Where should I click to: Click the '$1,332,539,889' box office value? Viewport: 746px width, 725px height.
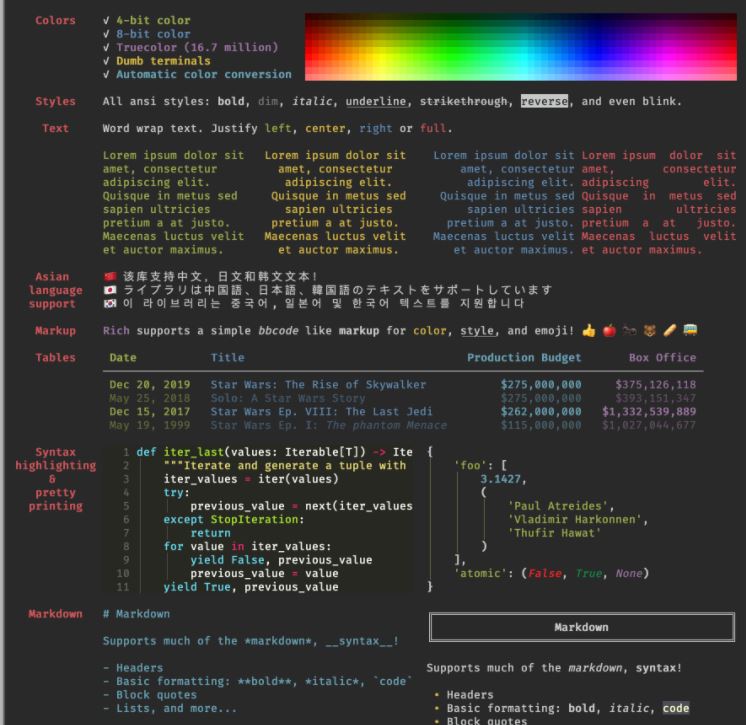click(x=649, y=411)
